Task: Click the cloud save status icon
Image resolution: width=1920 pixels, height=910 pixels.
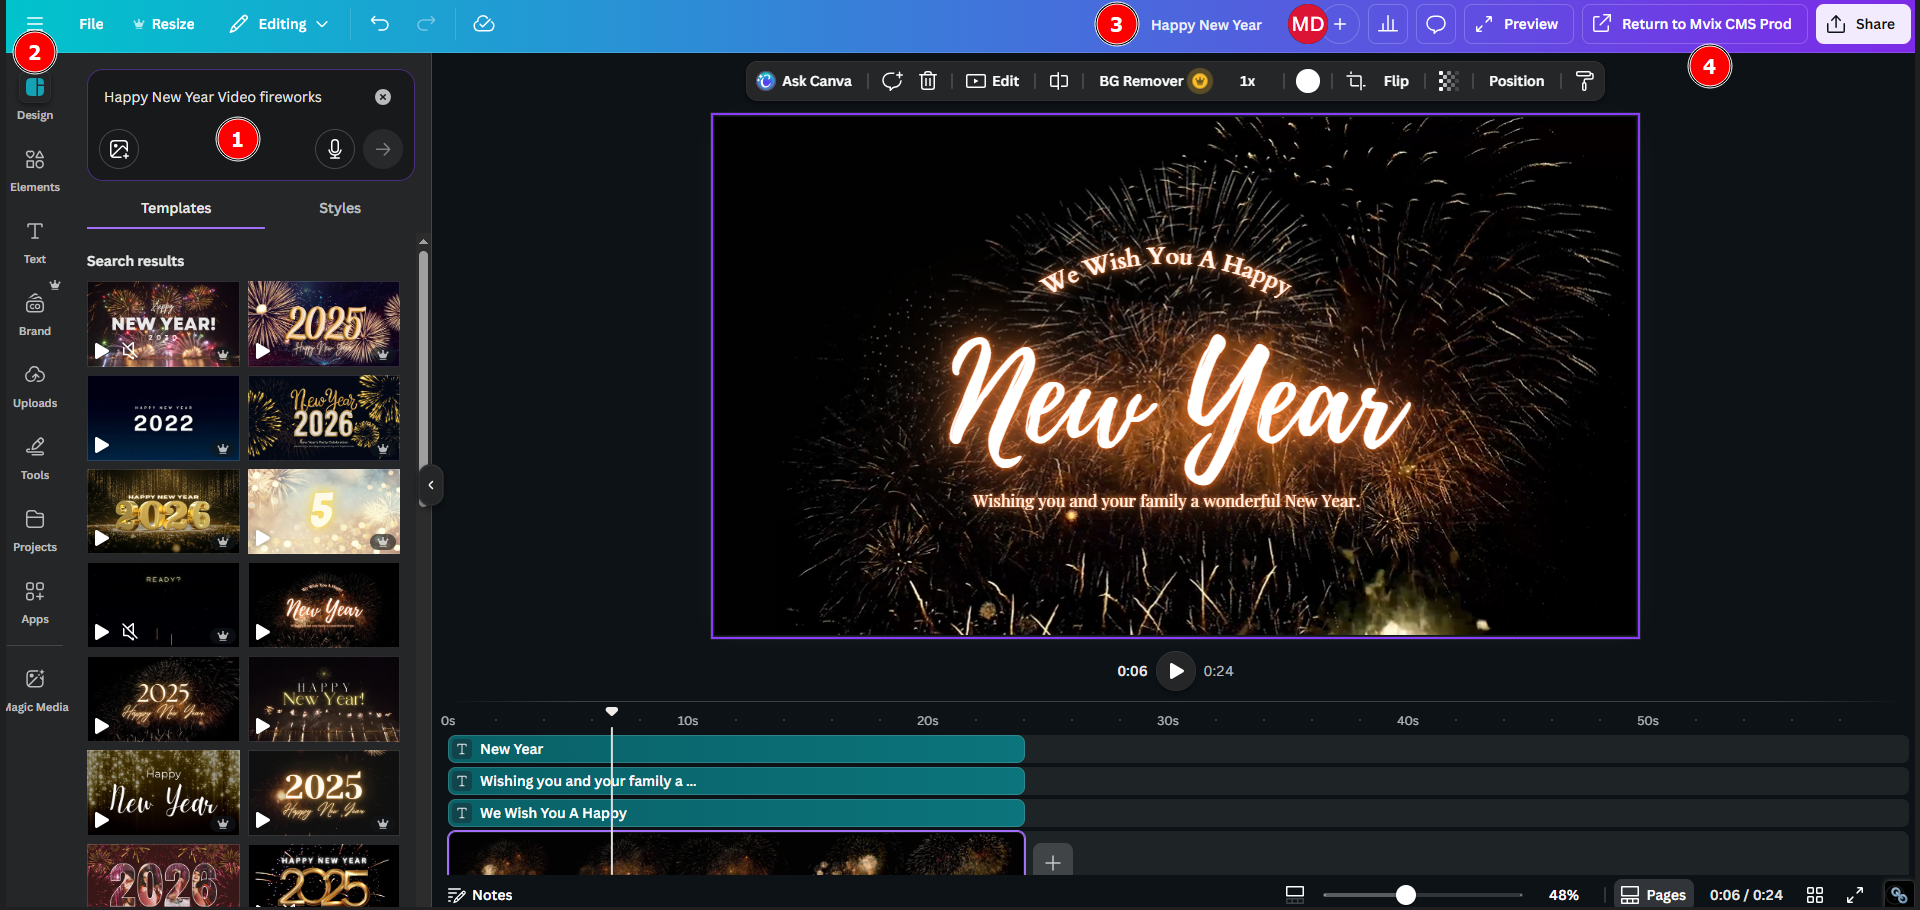Action: [x=484, y=24]
